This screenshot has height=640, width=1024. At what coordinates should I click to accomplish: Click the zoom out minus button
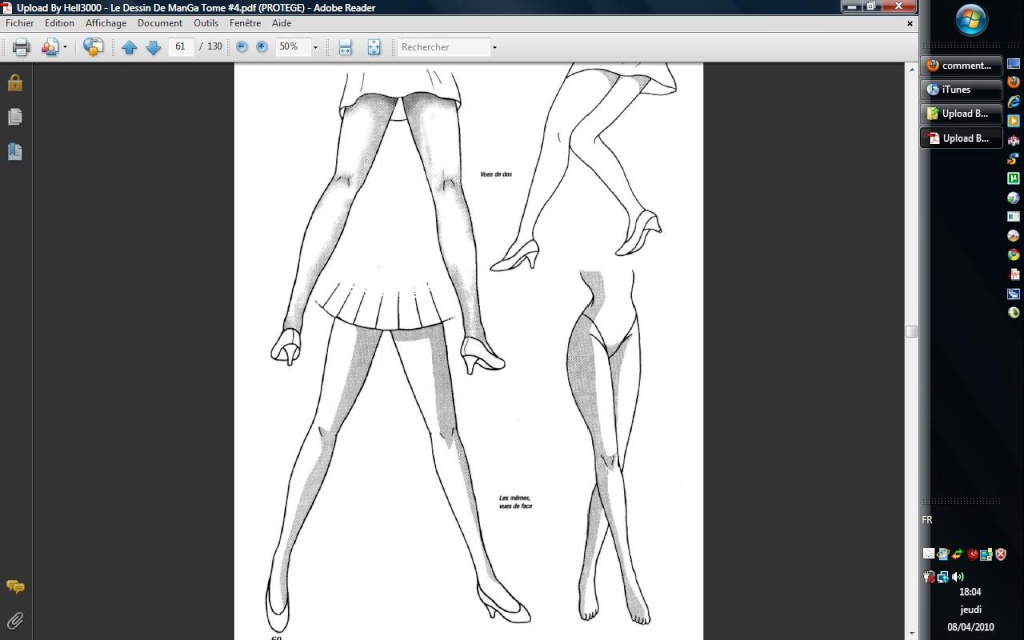(x=242, y=46)
